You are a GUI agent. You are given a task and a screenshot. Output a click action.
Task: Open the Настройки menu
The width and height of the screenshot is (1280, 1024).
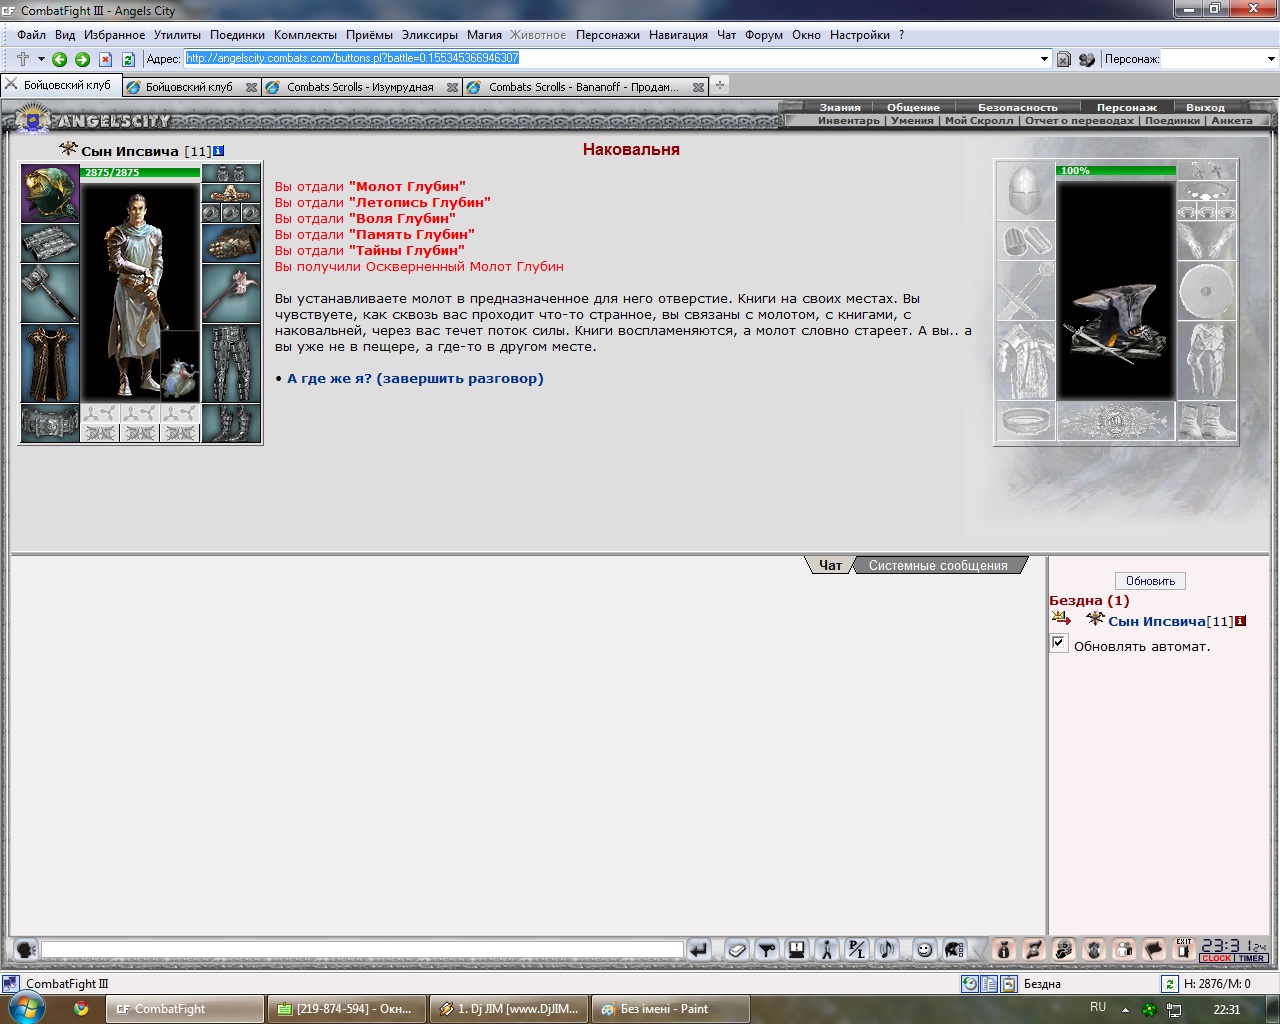[860, 35]
